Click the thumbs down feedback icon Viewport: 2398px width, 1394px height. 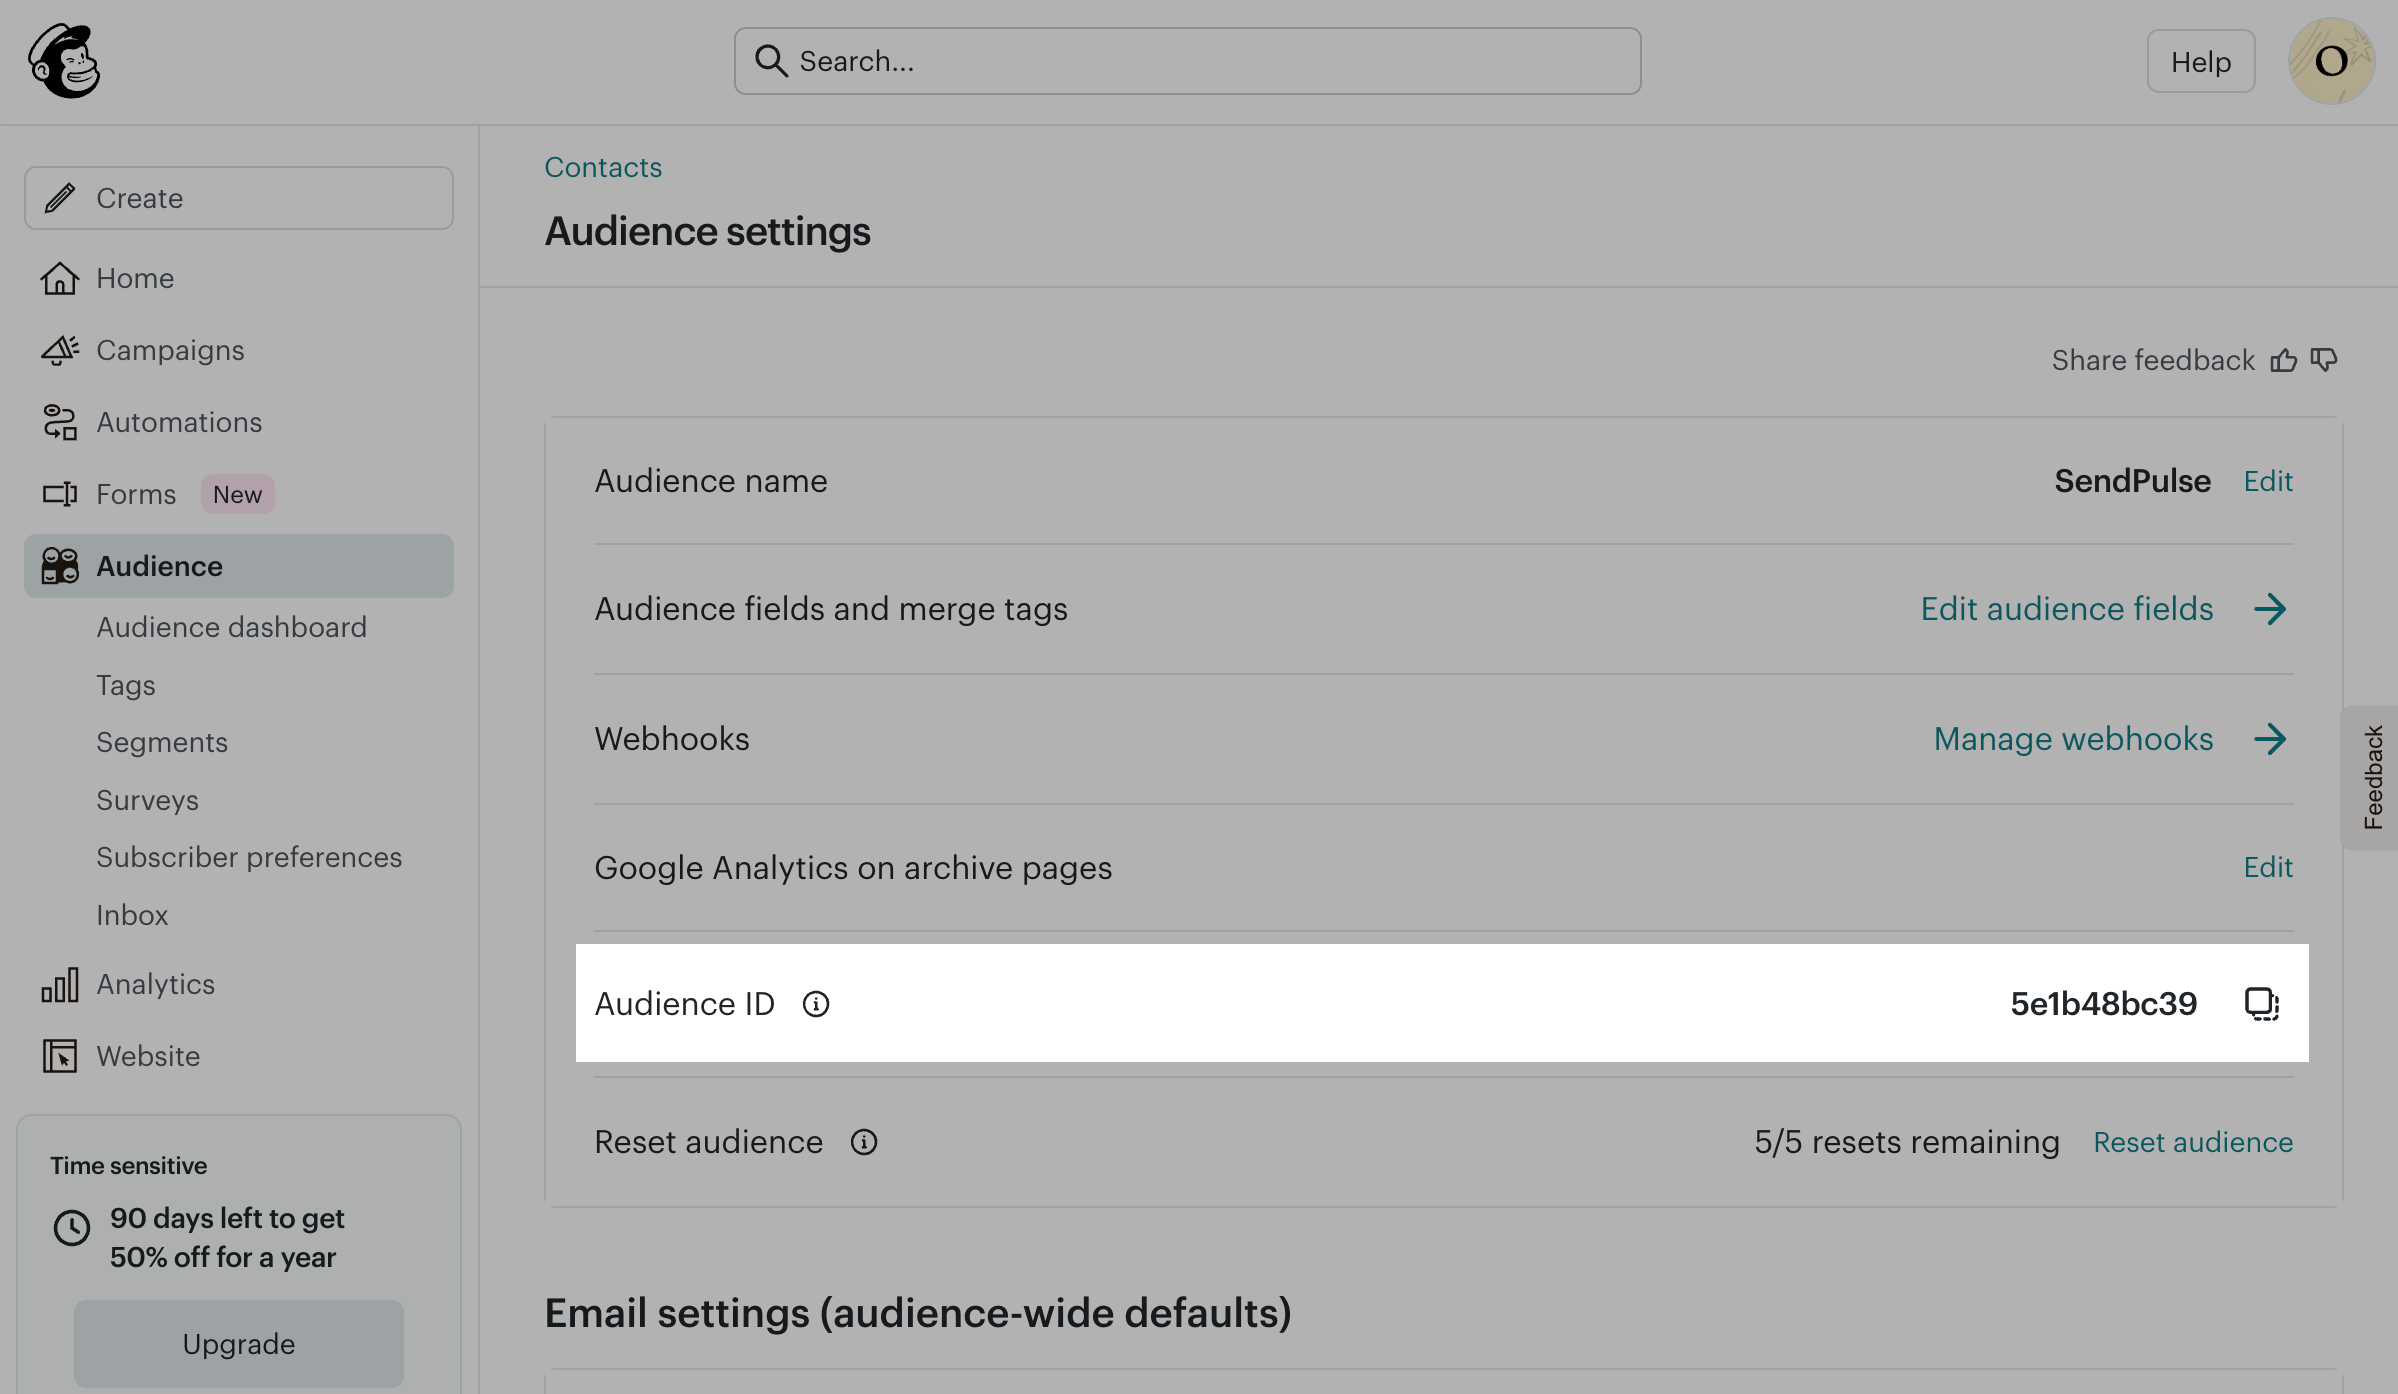pos(2324,360)
